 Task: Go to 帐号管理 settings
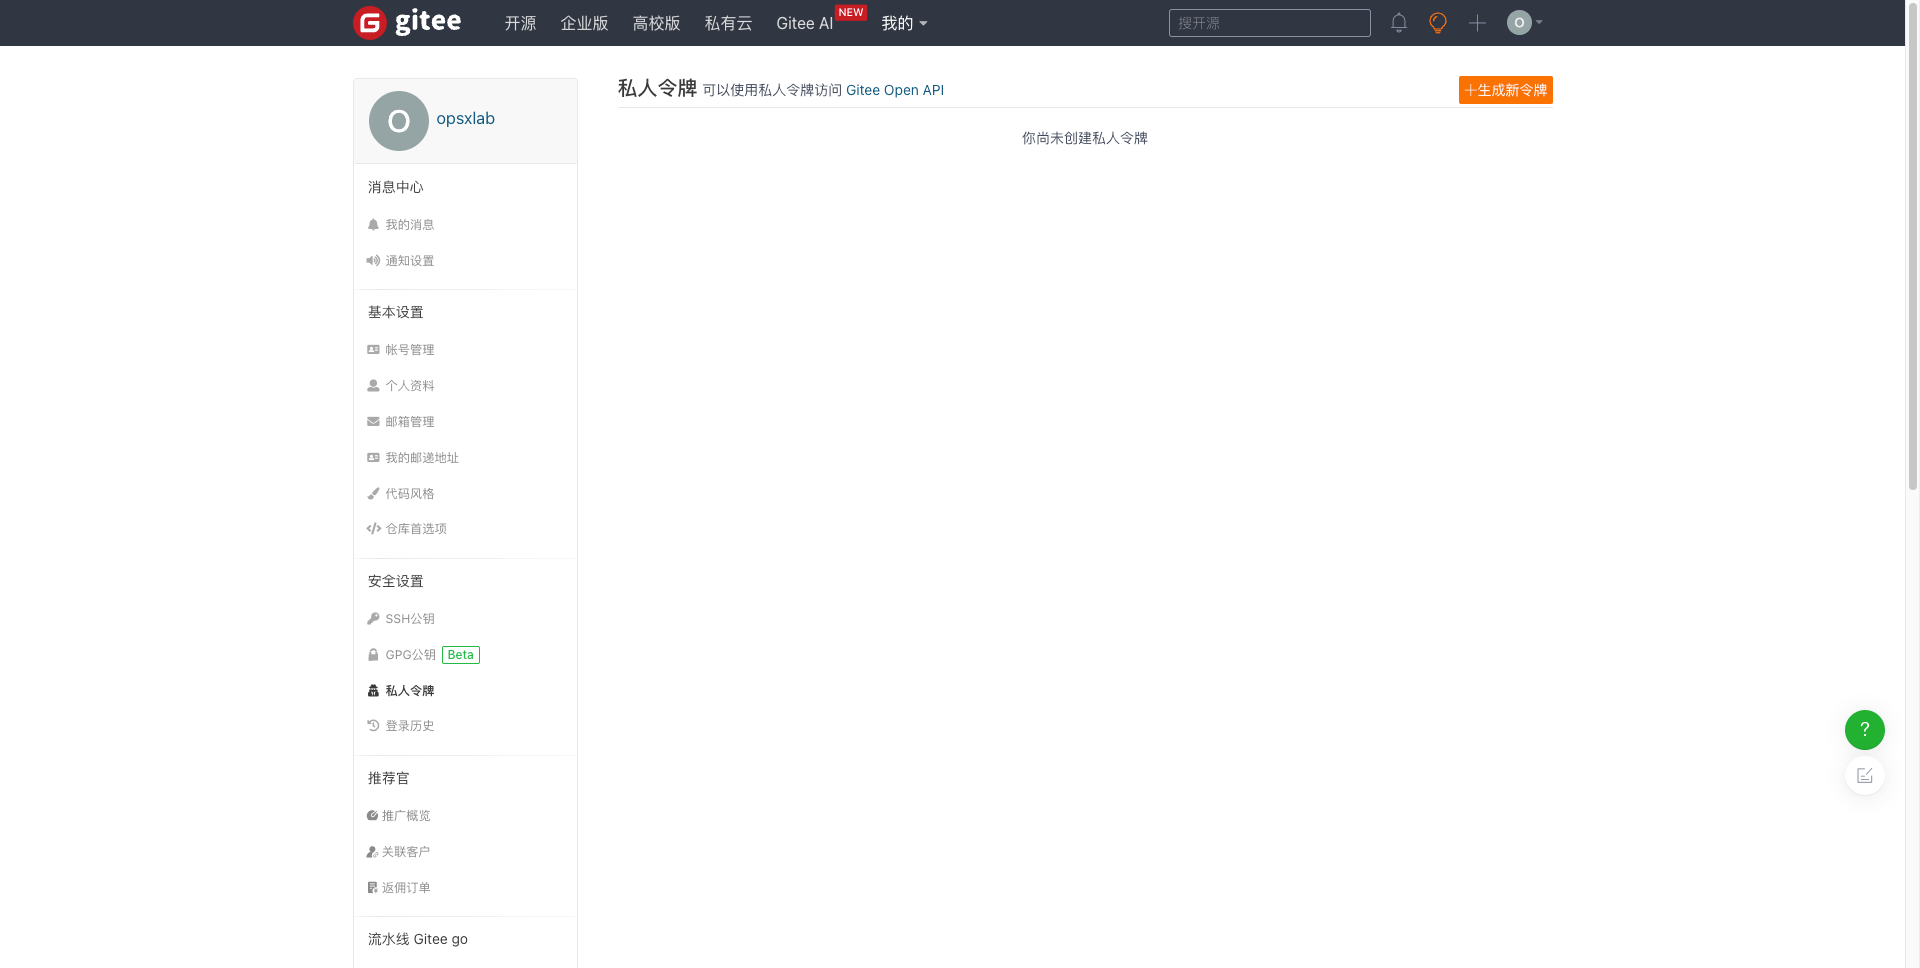(x=410, y=350)
